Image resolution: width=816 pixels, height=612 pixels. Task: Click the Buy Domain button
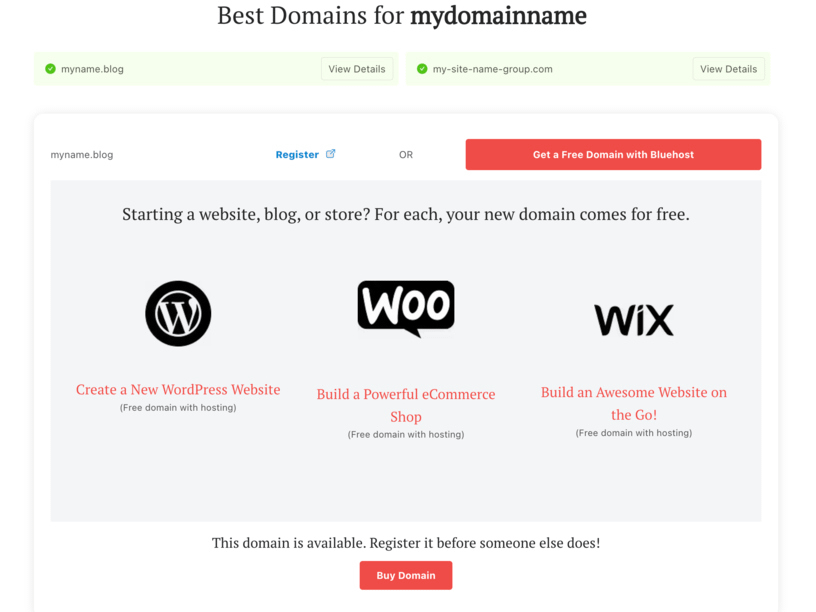405,575
